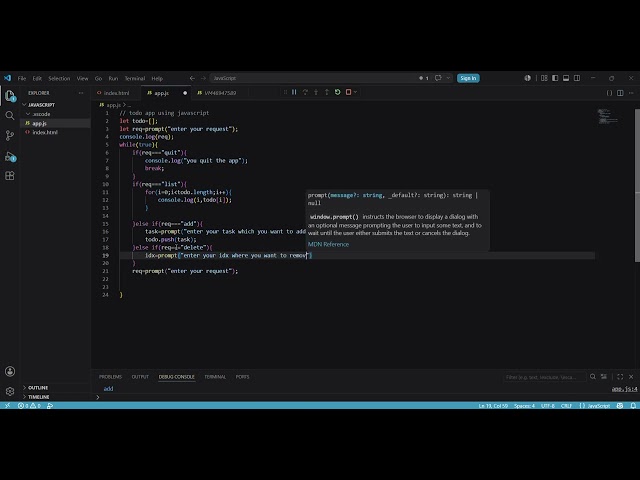The height and width of the screenshot is (480, 640).
Task: Change indentation via Spaces: 4 status item
Action: pos(524,406)
